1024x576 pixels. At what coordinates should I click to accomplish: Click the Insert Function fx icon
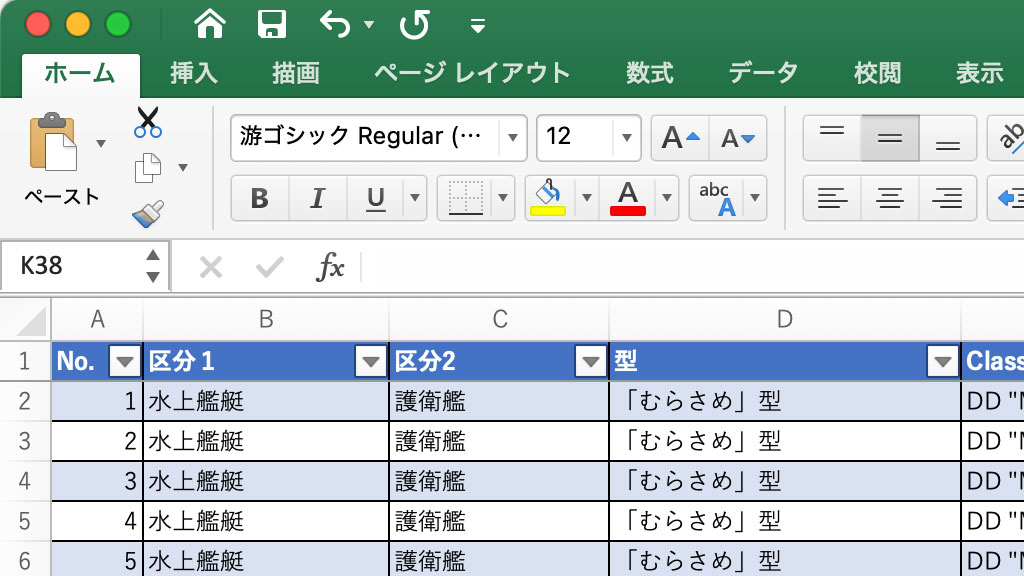point(330,266)
